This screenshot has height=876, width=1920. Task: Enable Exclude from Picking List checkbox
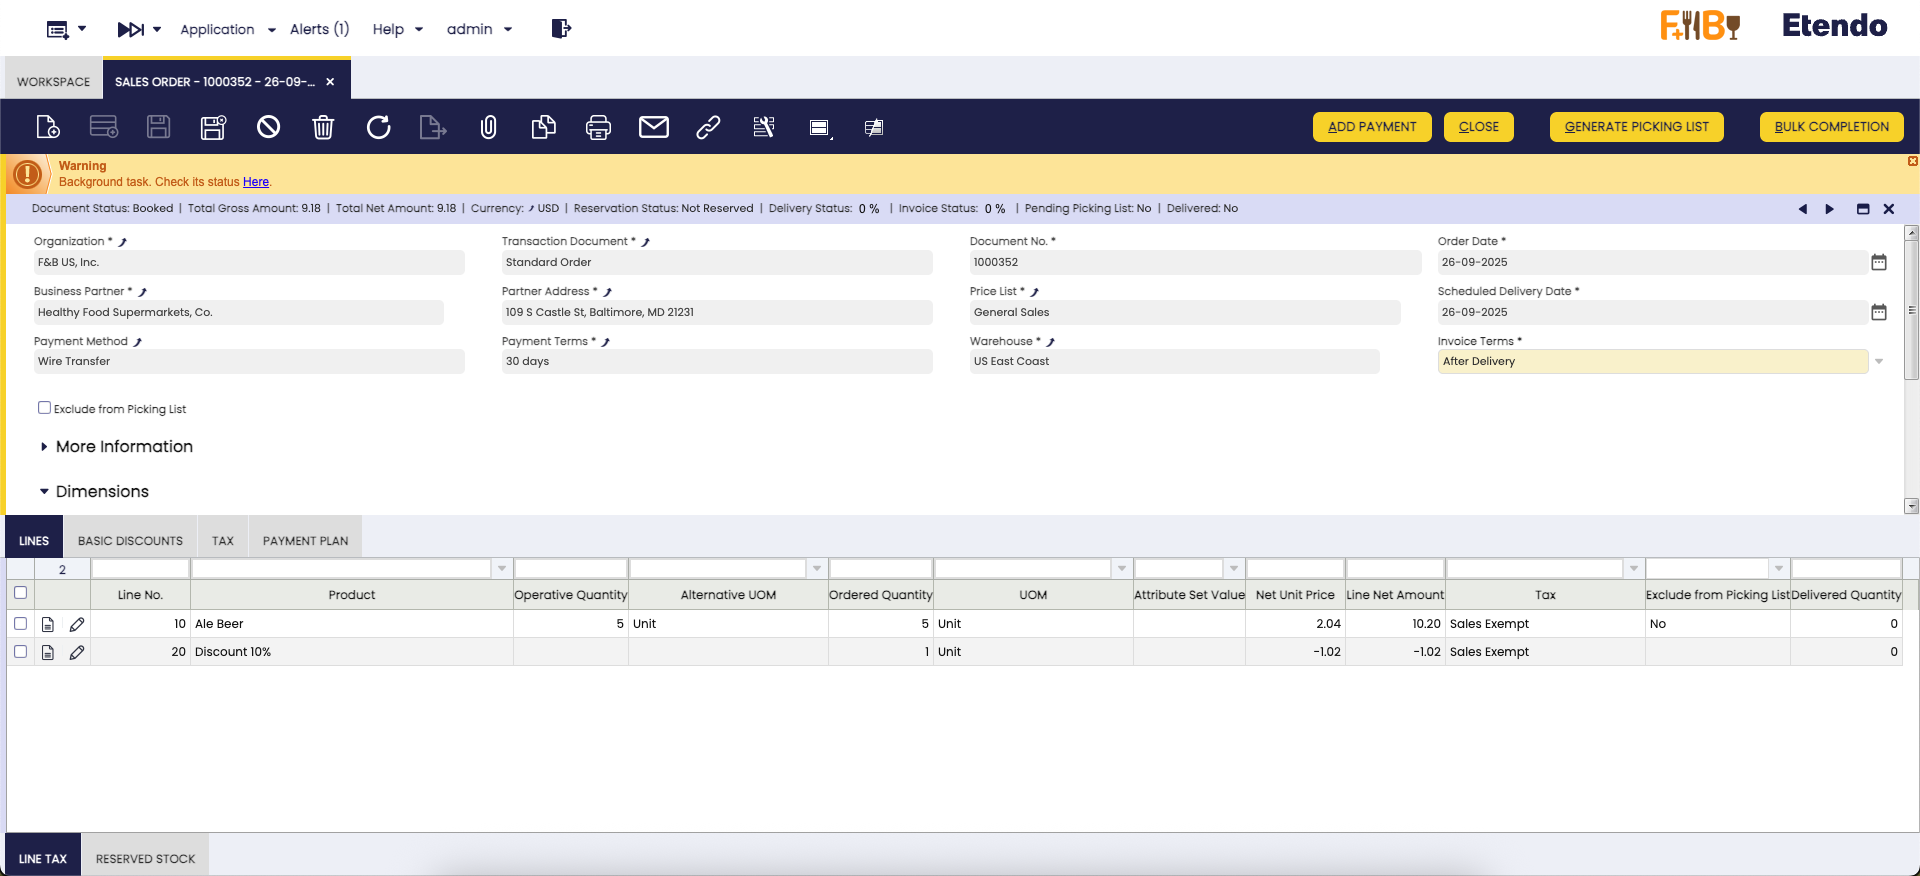[44, 408]
